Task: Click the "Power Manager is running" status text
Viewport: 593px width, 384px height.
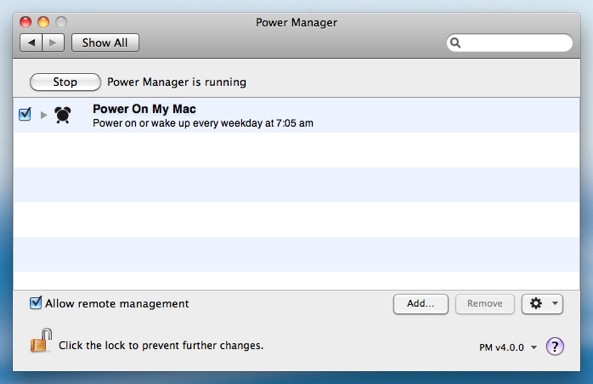Action: coord(177,82)
